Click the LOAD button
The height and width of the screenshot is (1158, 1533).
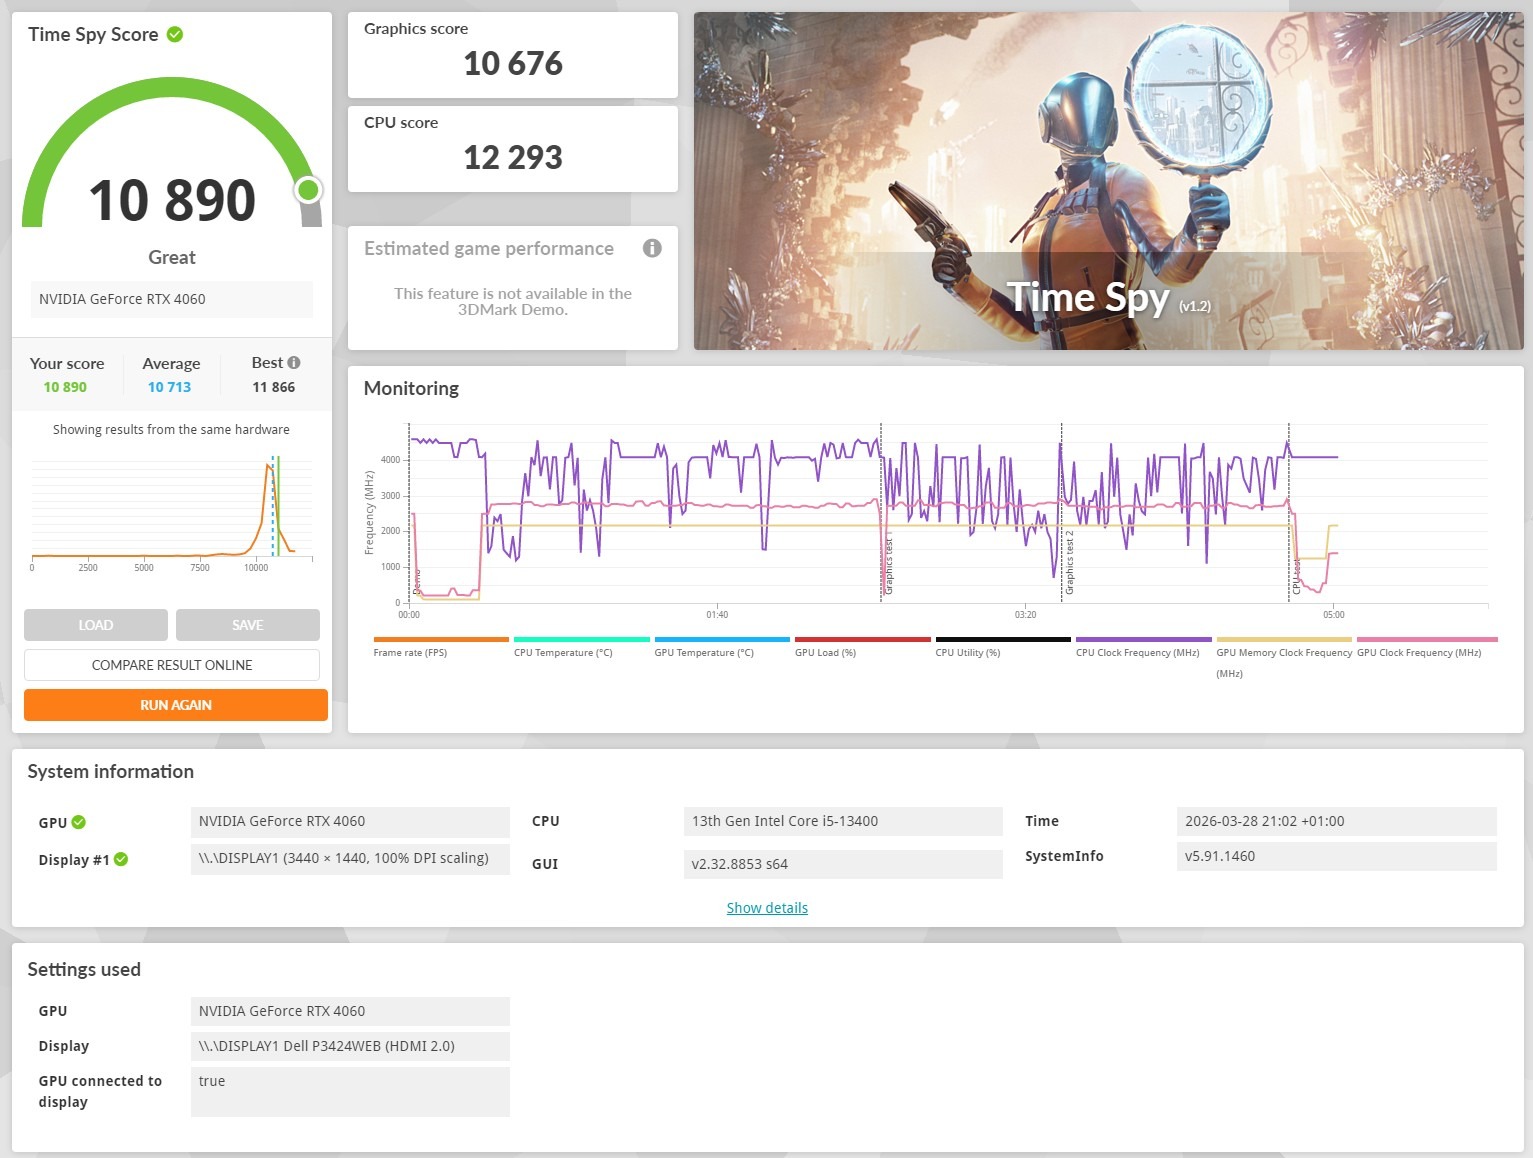tap(96, 625)
